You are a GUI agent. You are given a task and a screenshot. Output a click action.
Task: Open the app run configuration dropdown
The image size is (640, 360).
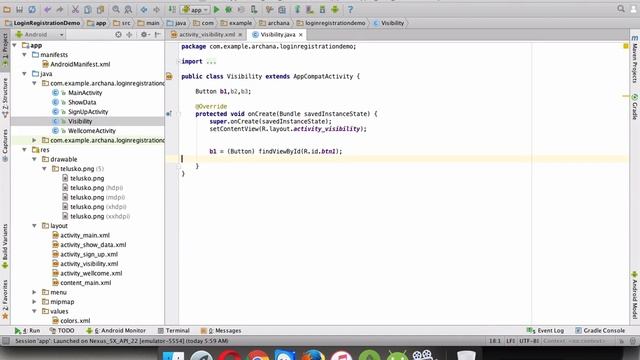195,9
